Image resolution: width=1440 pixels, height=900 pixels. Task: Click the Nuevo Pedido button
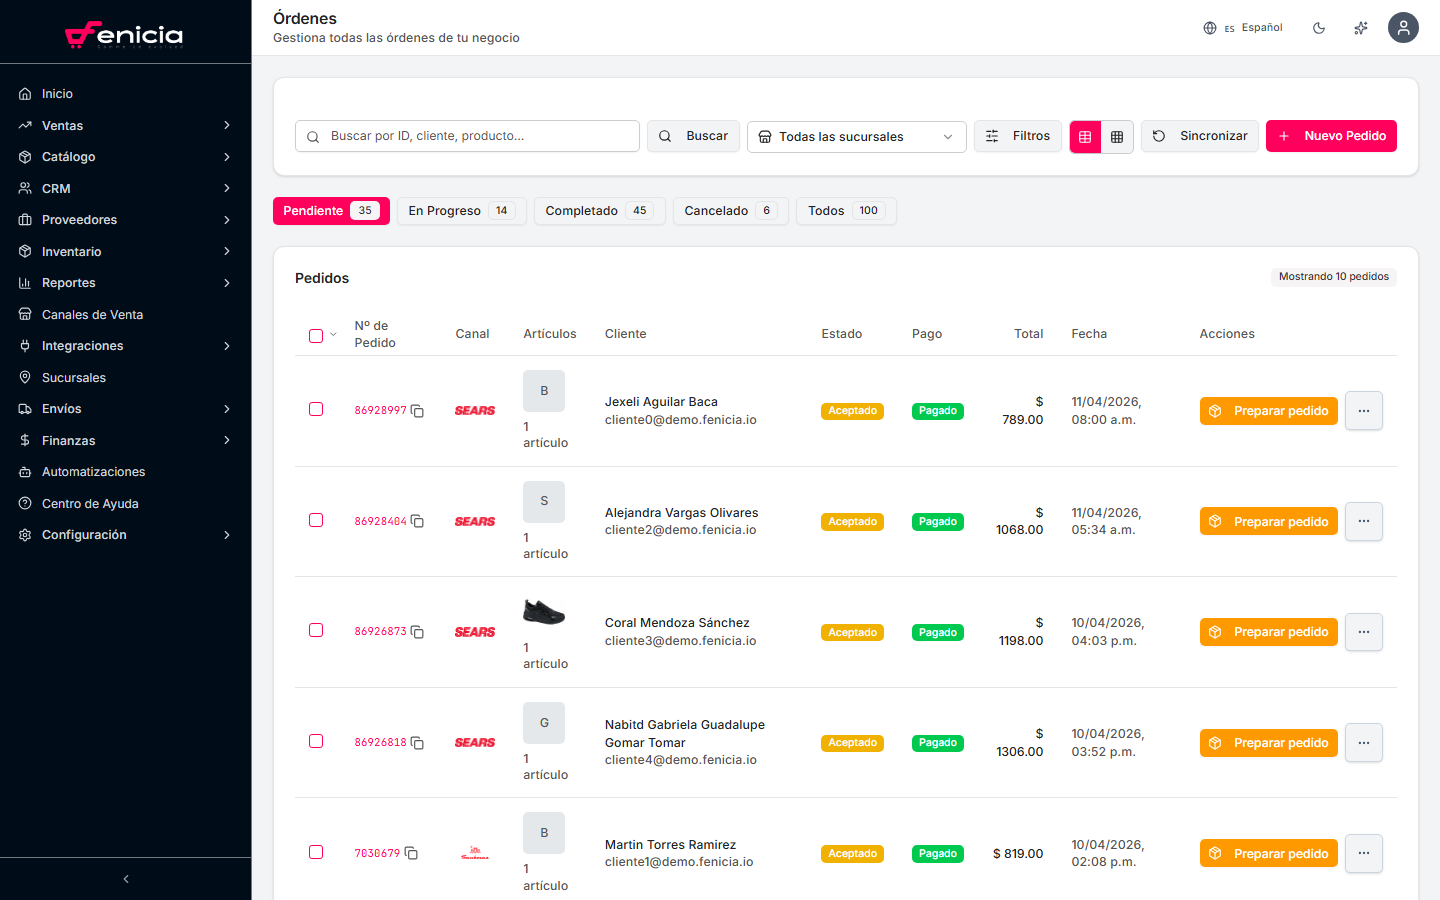click(x=1330, y=136)
